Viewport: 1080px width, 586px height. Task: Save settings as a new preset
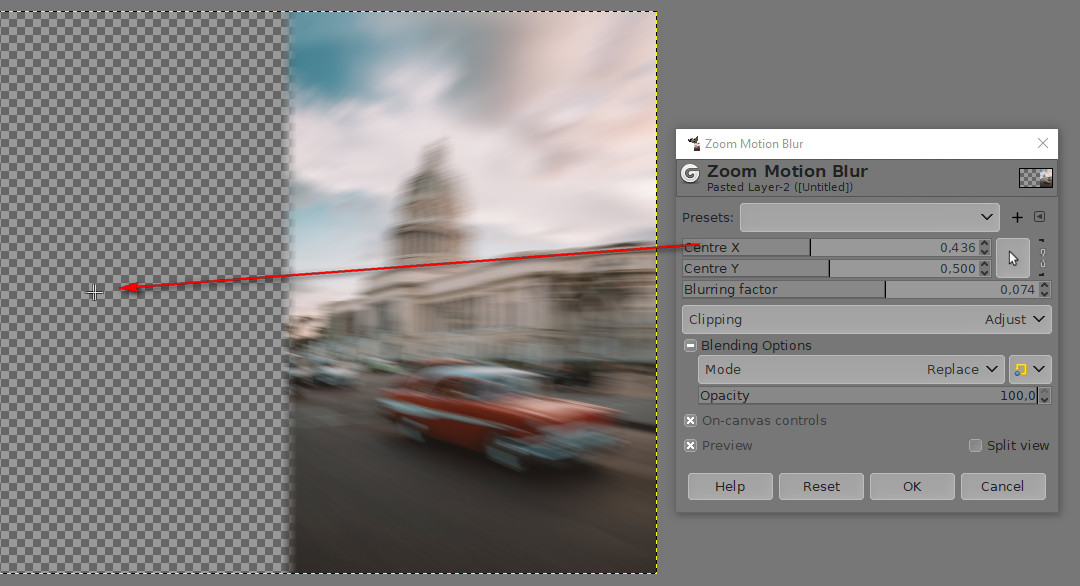[x=1017, y=218]
